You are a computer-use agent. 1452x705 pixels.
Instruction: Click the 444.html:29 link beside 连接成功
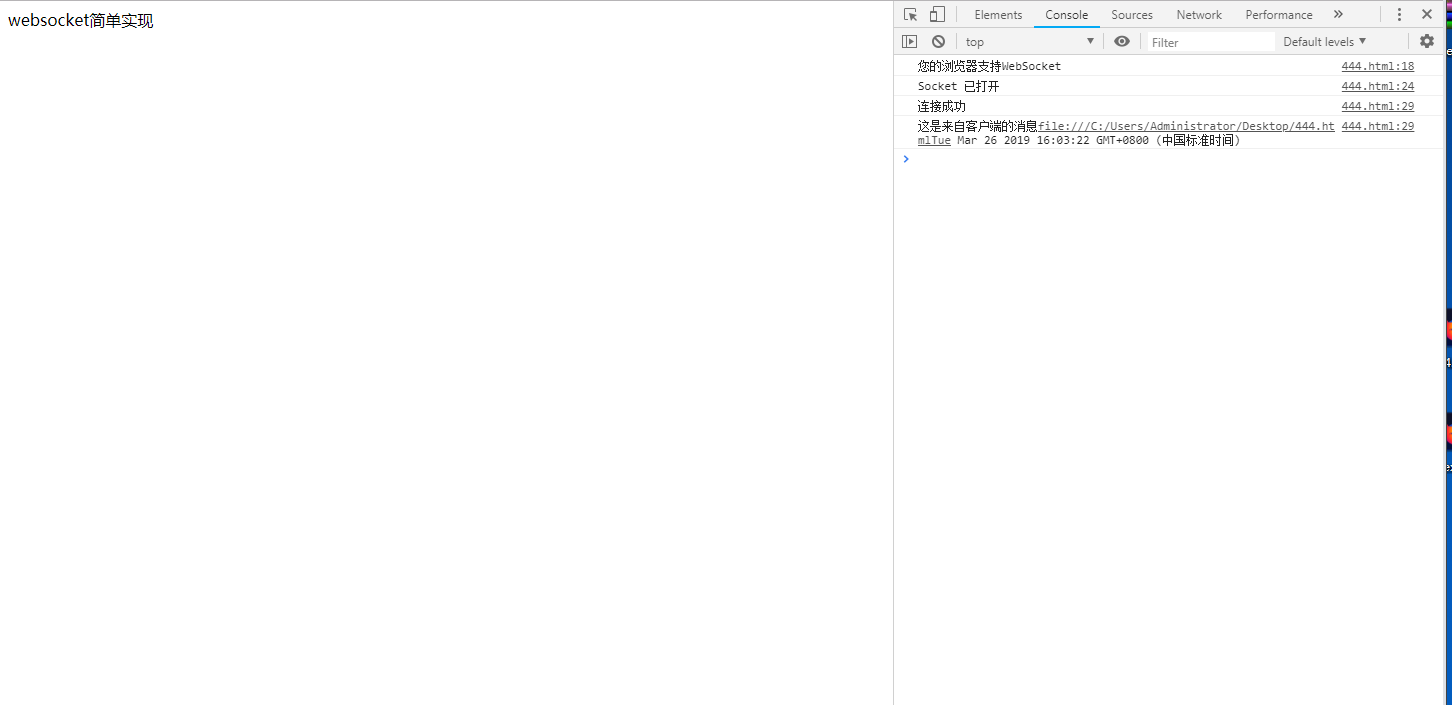click(x=1377, y=106)
